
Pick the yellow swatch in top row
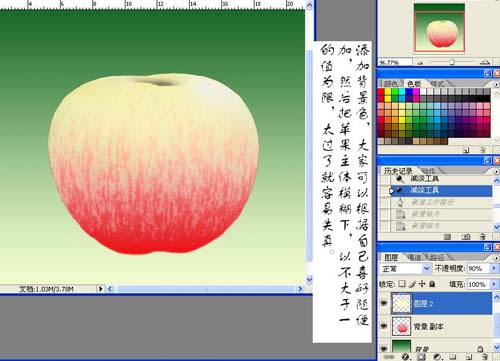click(388, 91)
